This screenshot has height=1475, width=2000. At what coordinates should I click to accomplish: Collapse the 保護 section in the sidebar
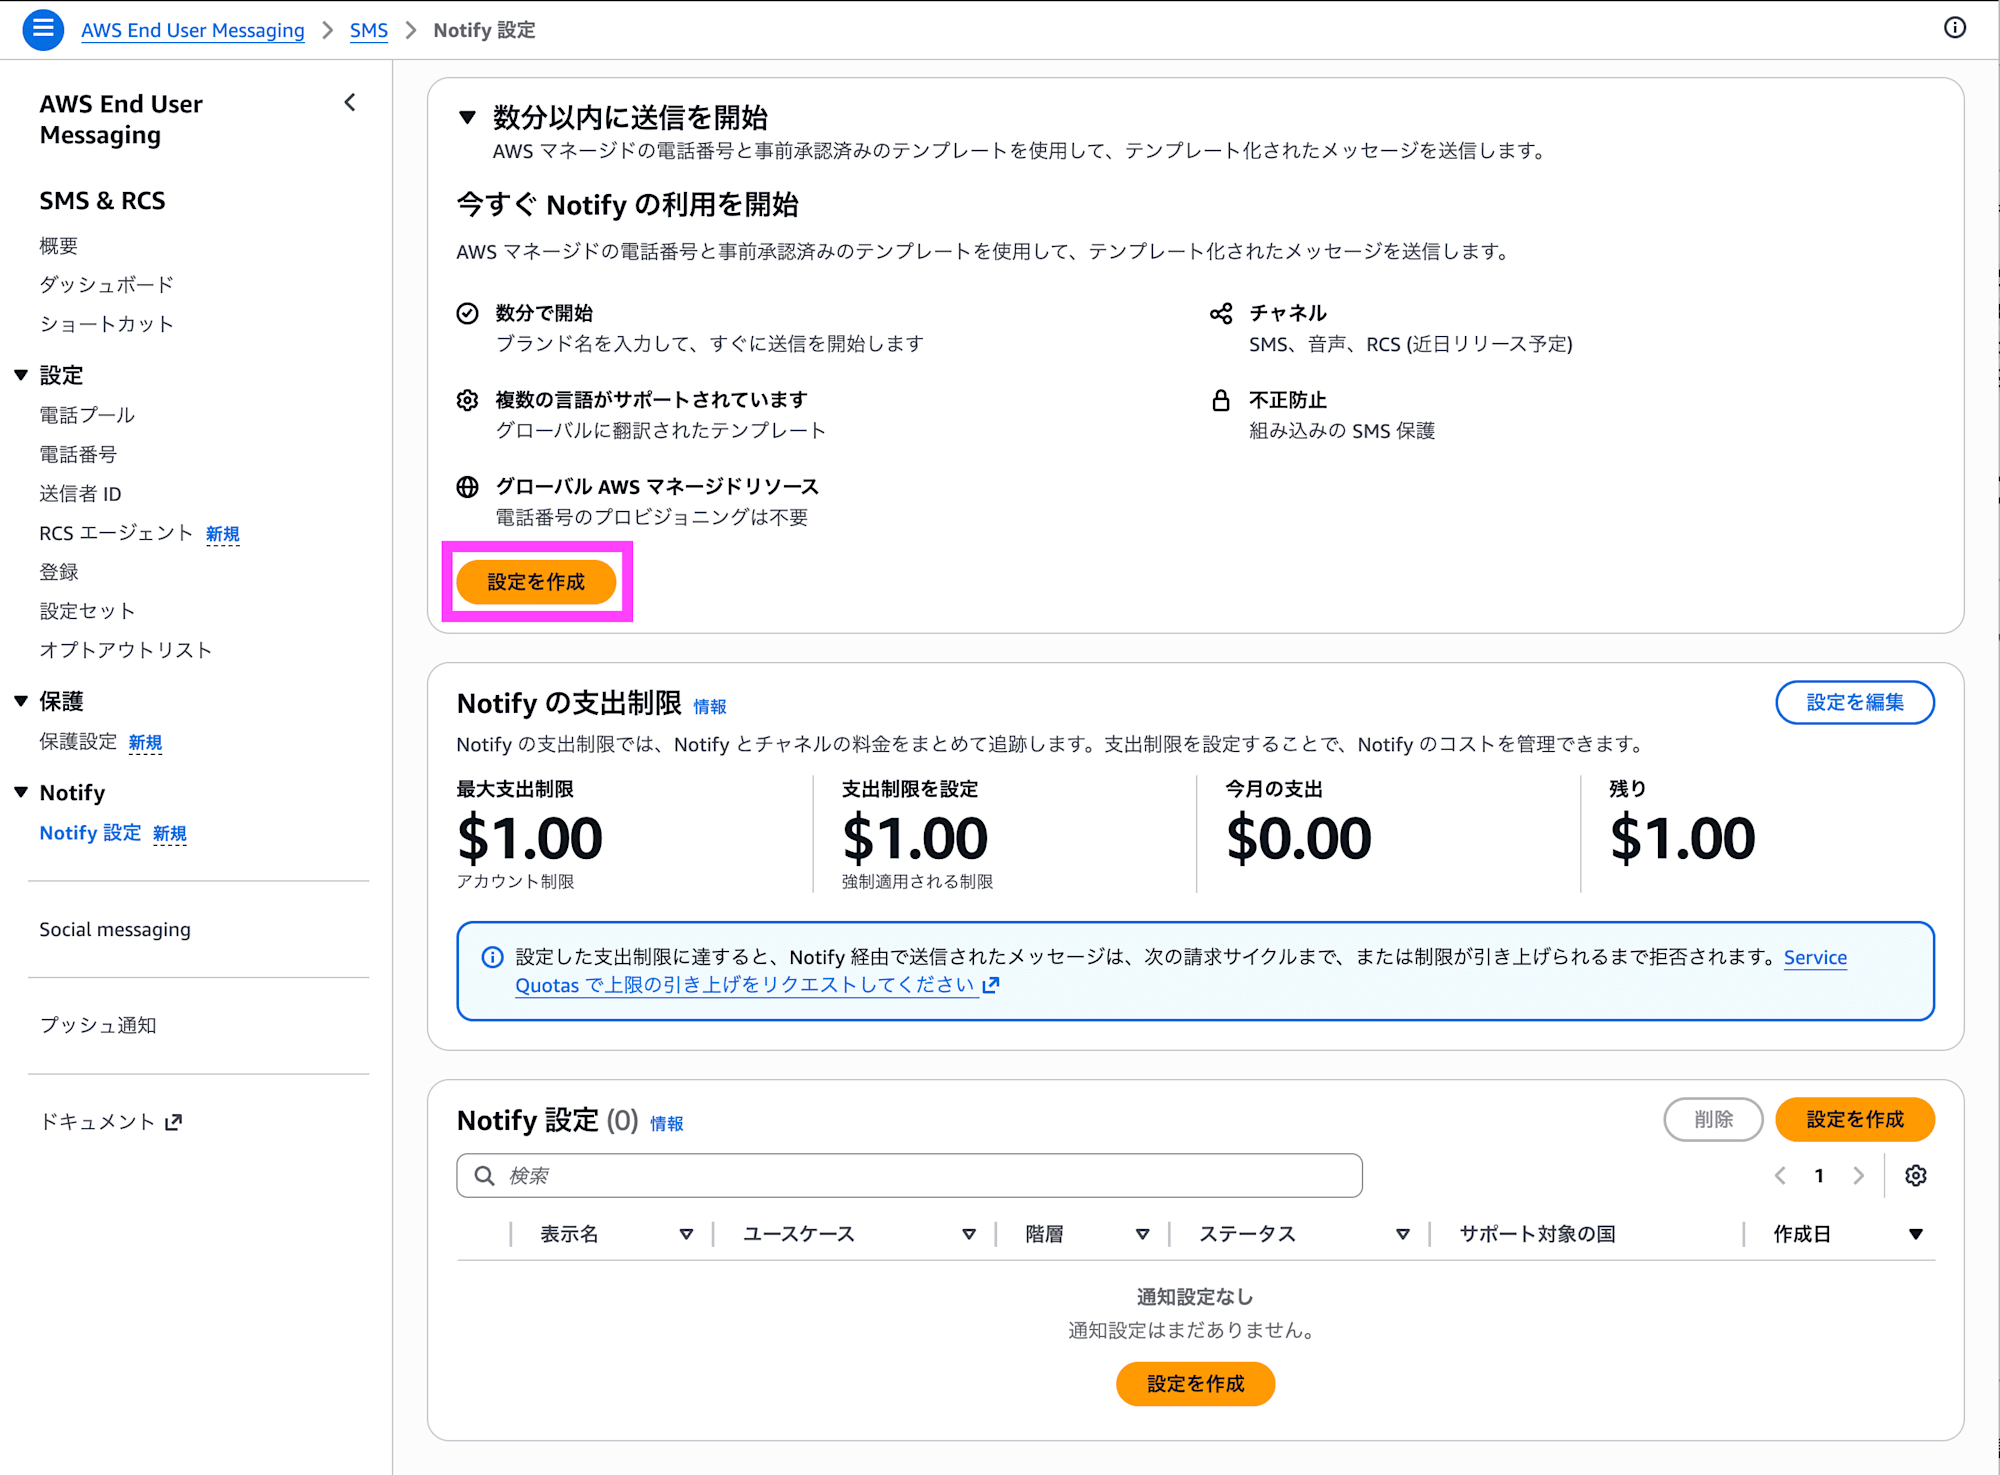click(21, 701)
